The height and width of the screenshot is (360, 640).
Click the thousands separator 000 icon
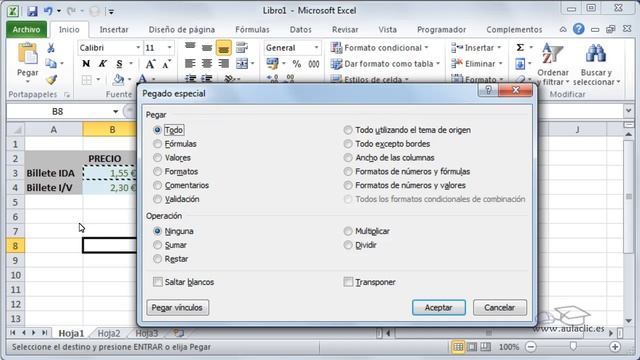[313, 64]
